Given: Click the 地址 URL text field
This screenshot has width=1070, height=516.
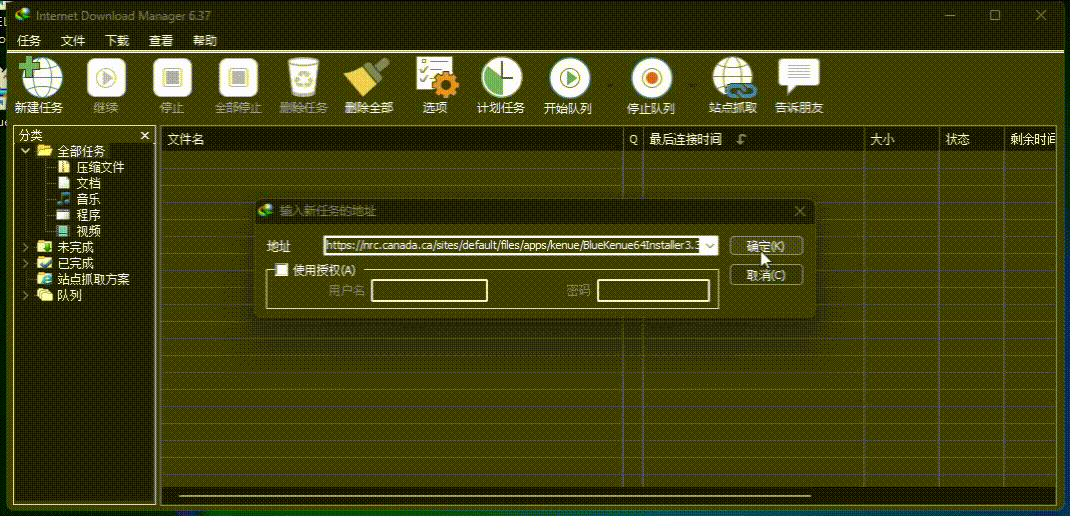Looking at the screenshot, I should coord(512,245).
